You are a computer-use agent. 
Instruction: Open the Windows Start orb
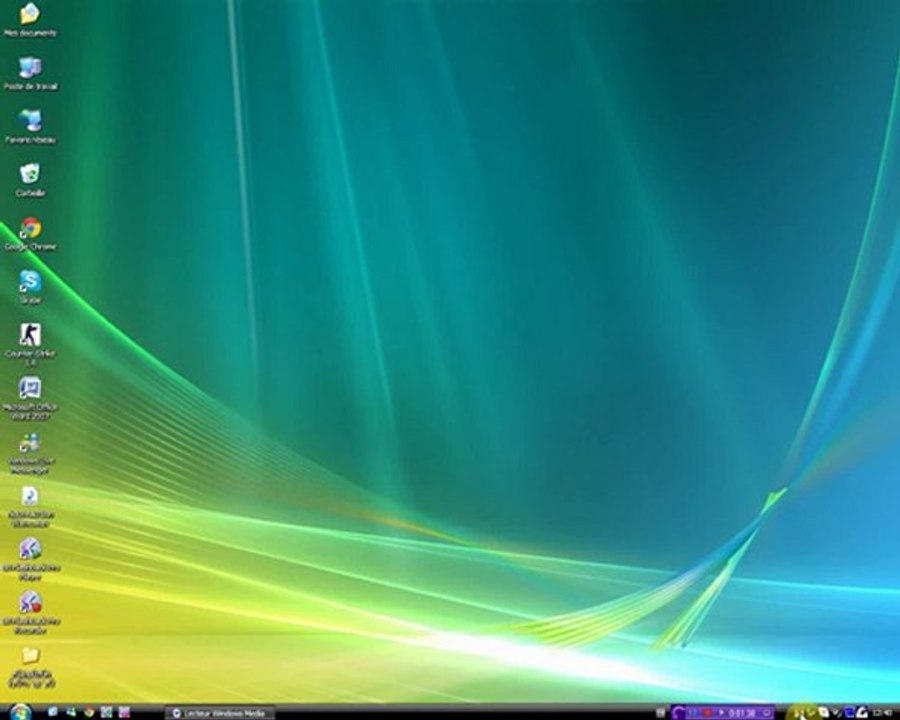21,712
